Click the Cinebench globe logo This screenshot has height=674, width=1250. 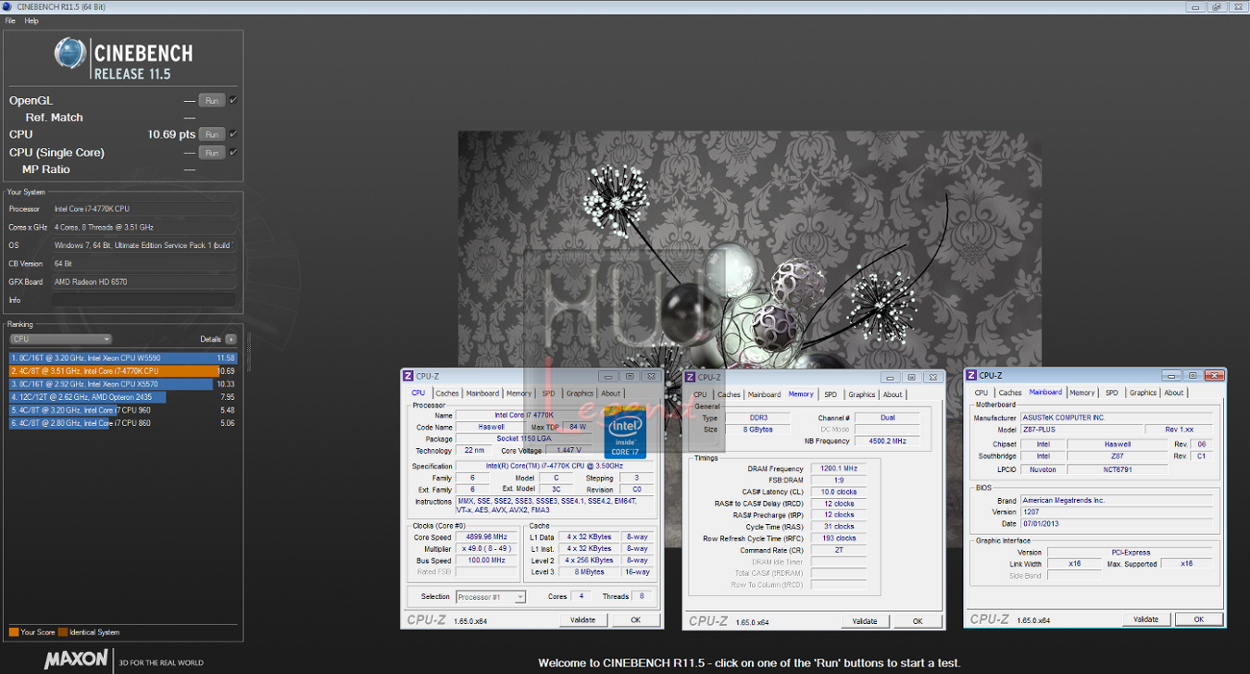pyautogui.click(x=70, y=54)
